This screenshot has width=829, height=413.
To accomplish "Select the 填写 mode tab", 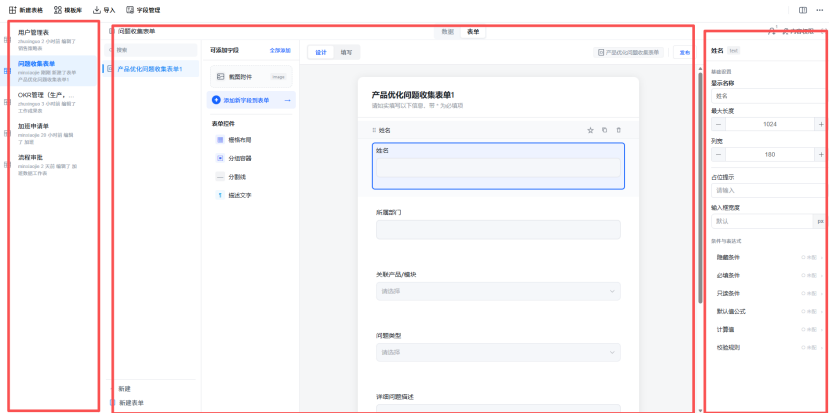I will [x=346, y=52].
